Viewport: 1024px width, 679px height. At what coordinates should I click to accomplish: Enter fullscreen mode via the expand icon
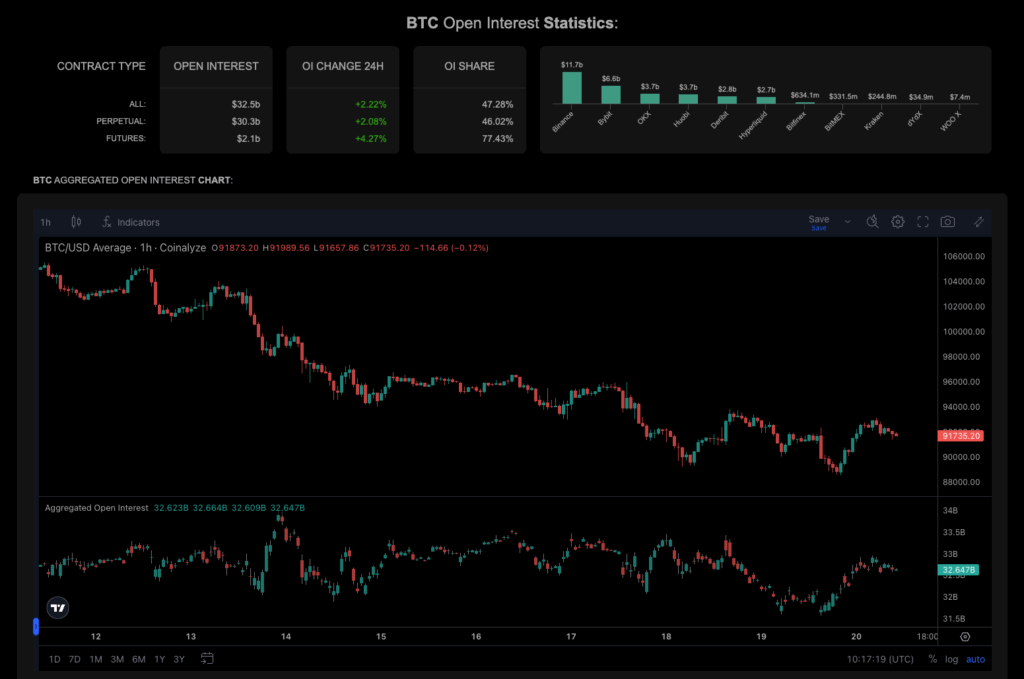click(923, 221)
